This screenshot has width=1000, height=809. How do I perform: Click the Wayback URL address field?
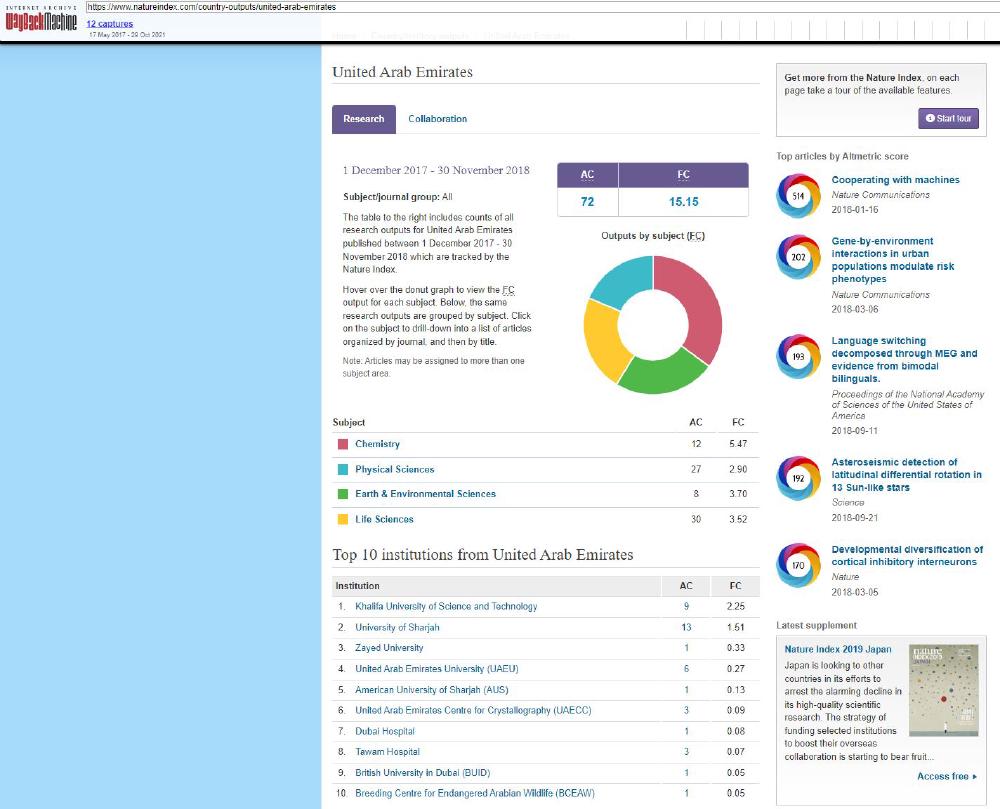[x=542, y=7]
